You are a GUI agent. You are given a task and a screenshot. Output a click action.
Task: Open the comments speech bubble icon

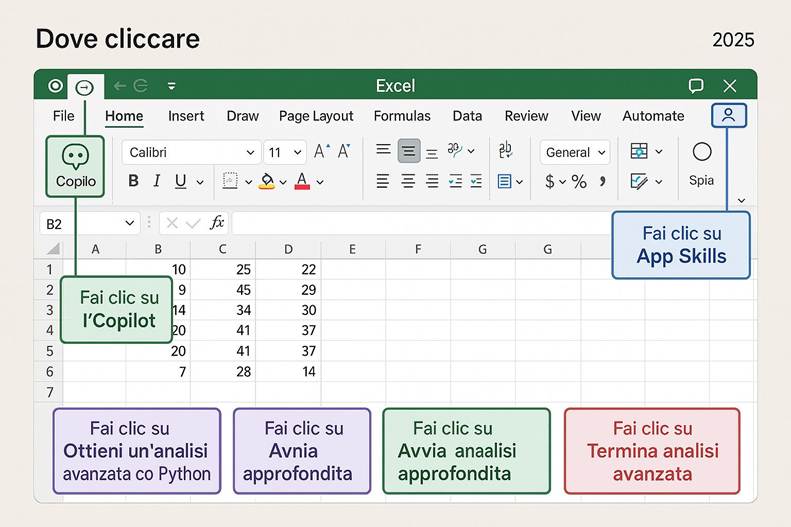pyautogui.click(x=696, y=86)
